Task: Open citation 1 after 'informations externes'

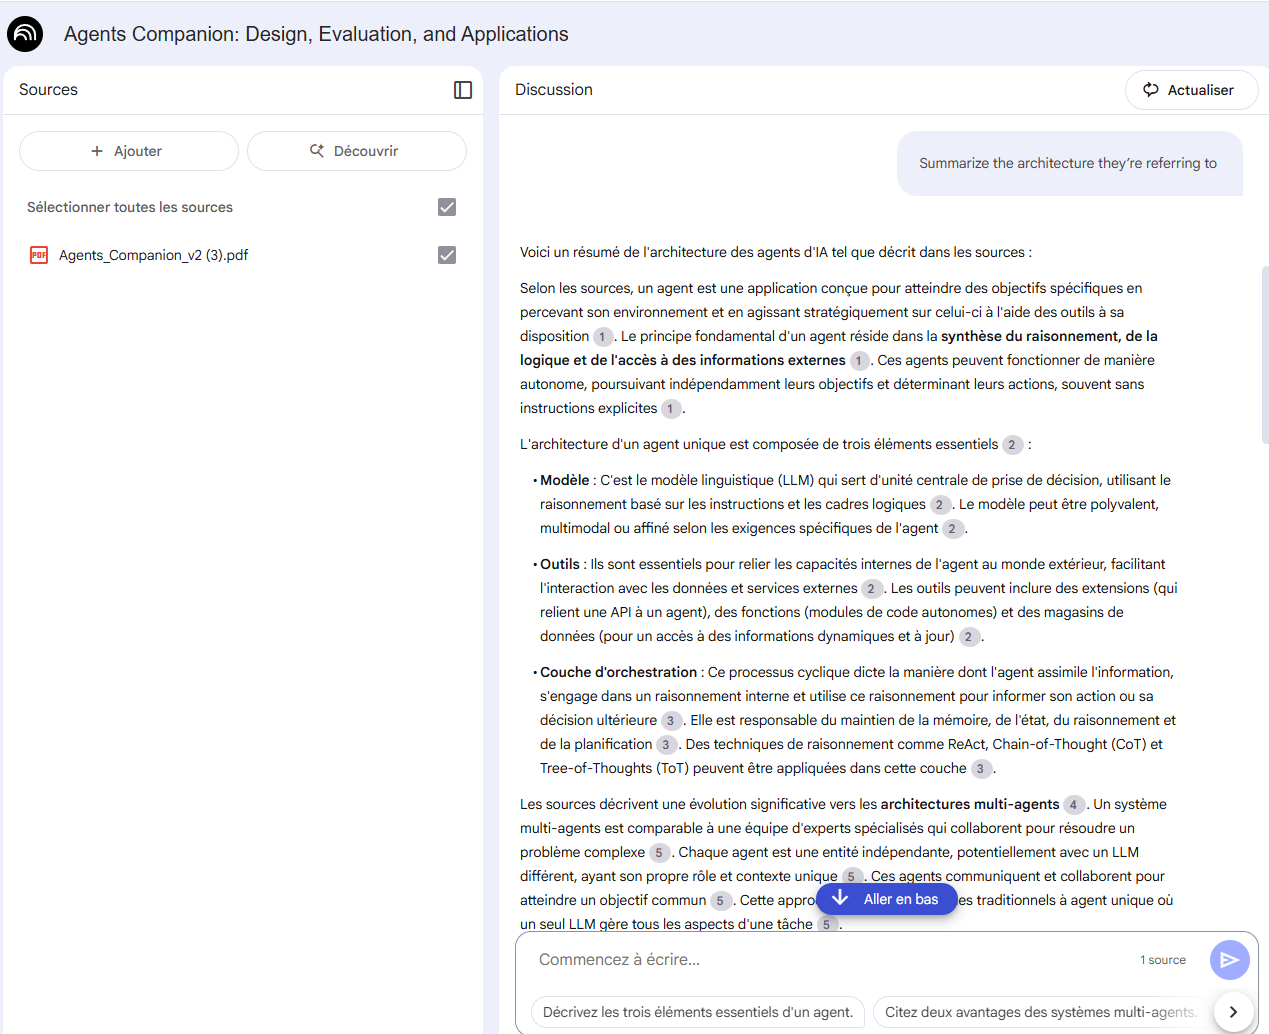Action: (x=859, y=361)
